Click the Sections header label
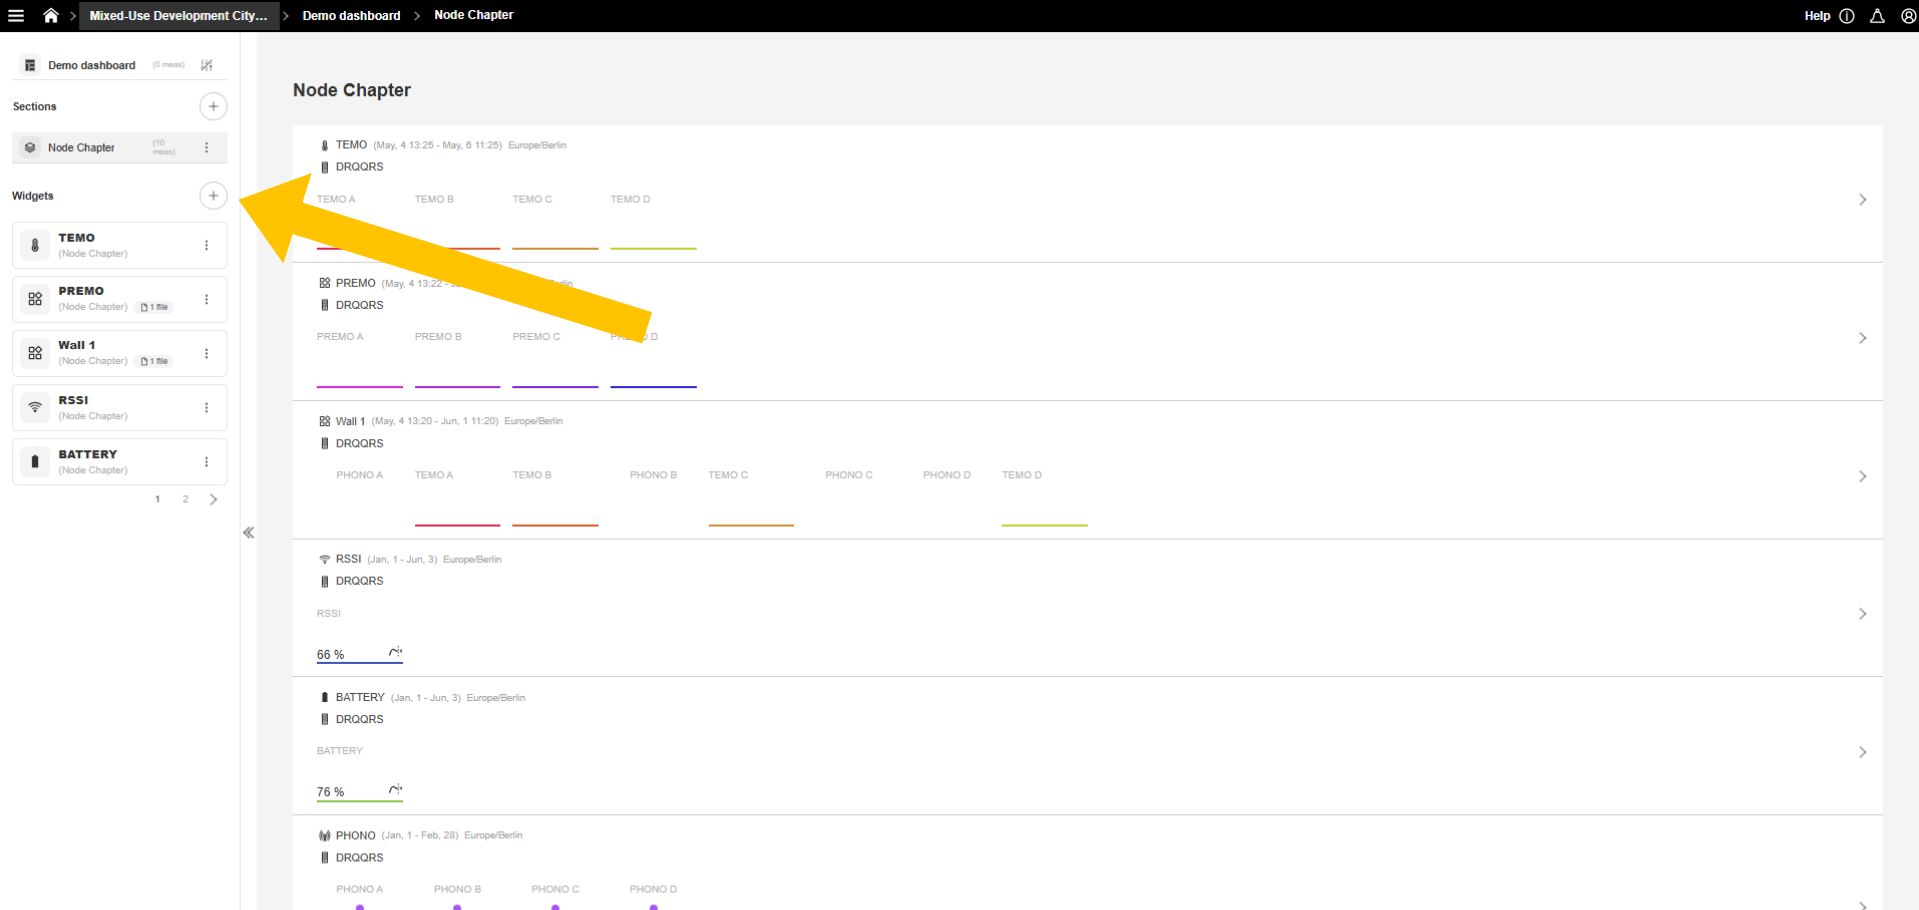Viewport: 1919px width, 910px height. click(x=34, y=106)
